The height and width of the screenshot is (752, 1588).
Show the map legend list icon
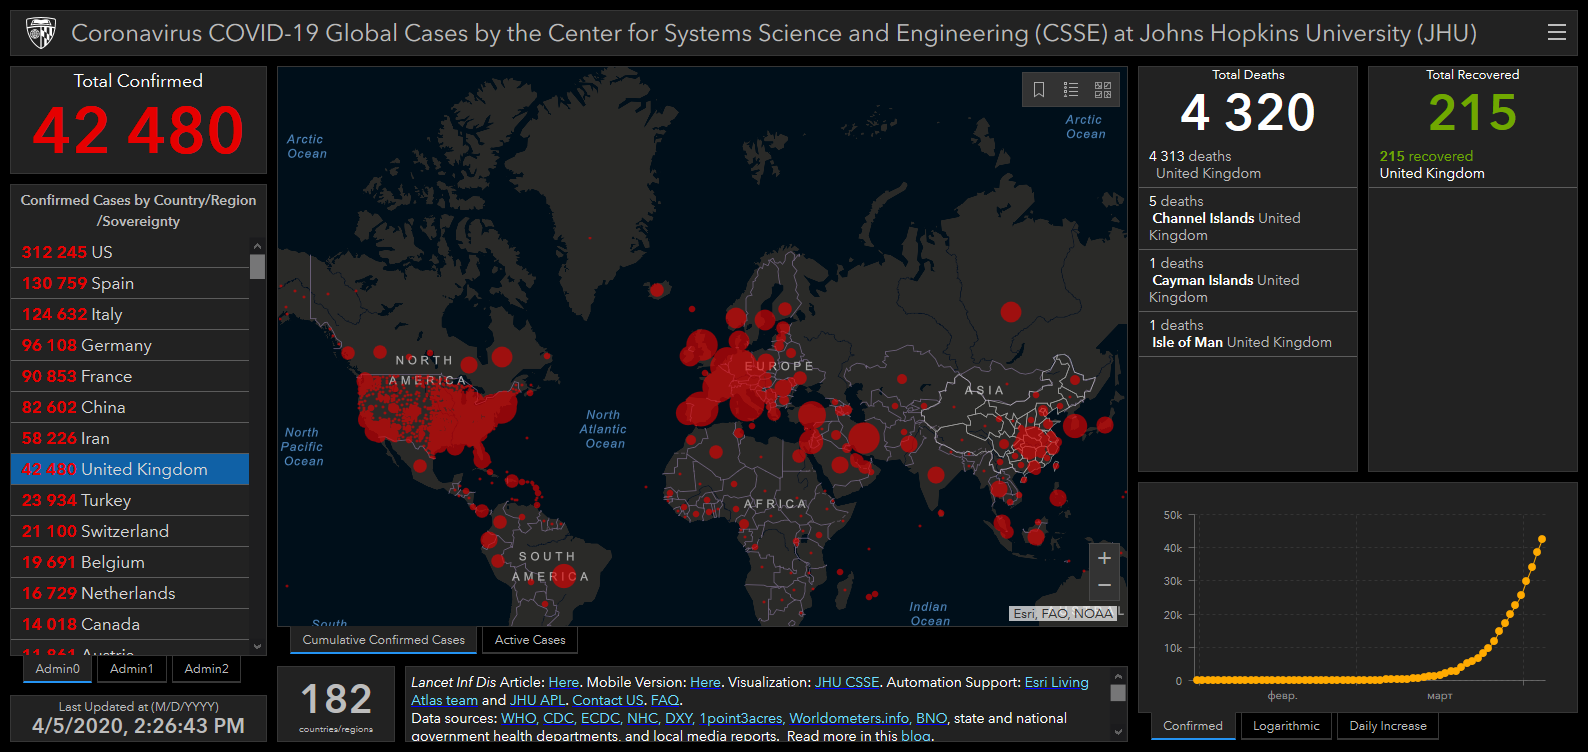pos(1071,90)
